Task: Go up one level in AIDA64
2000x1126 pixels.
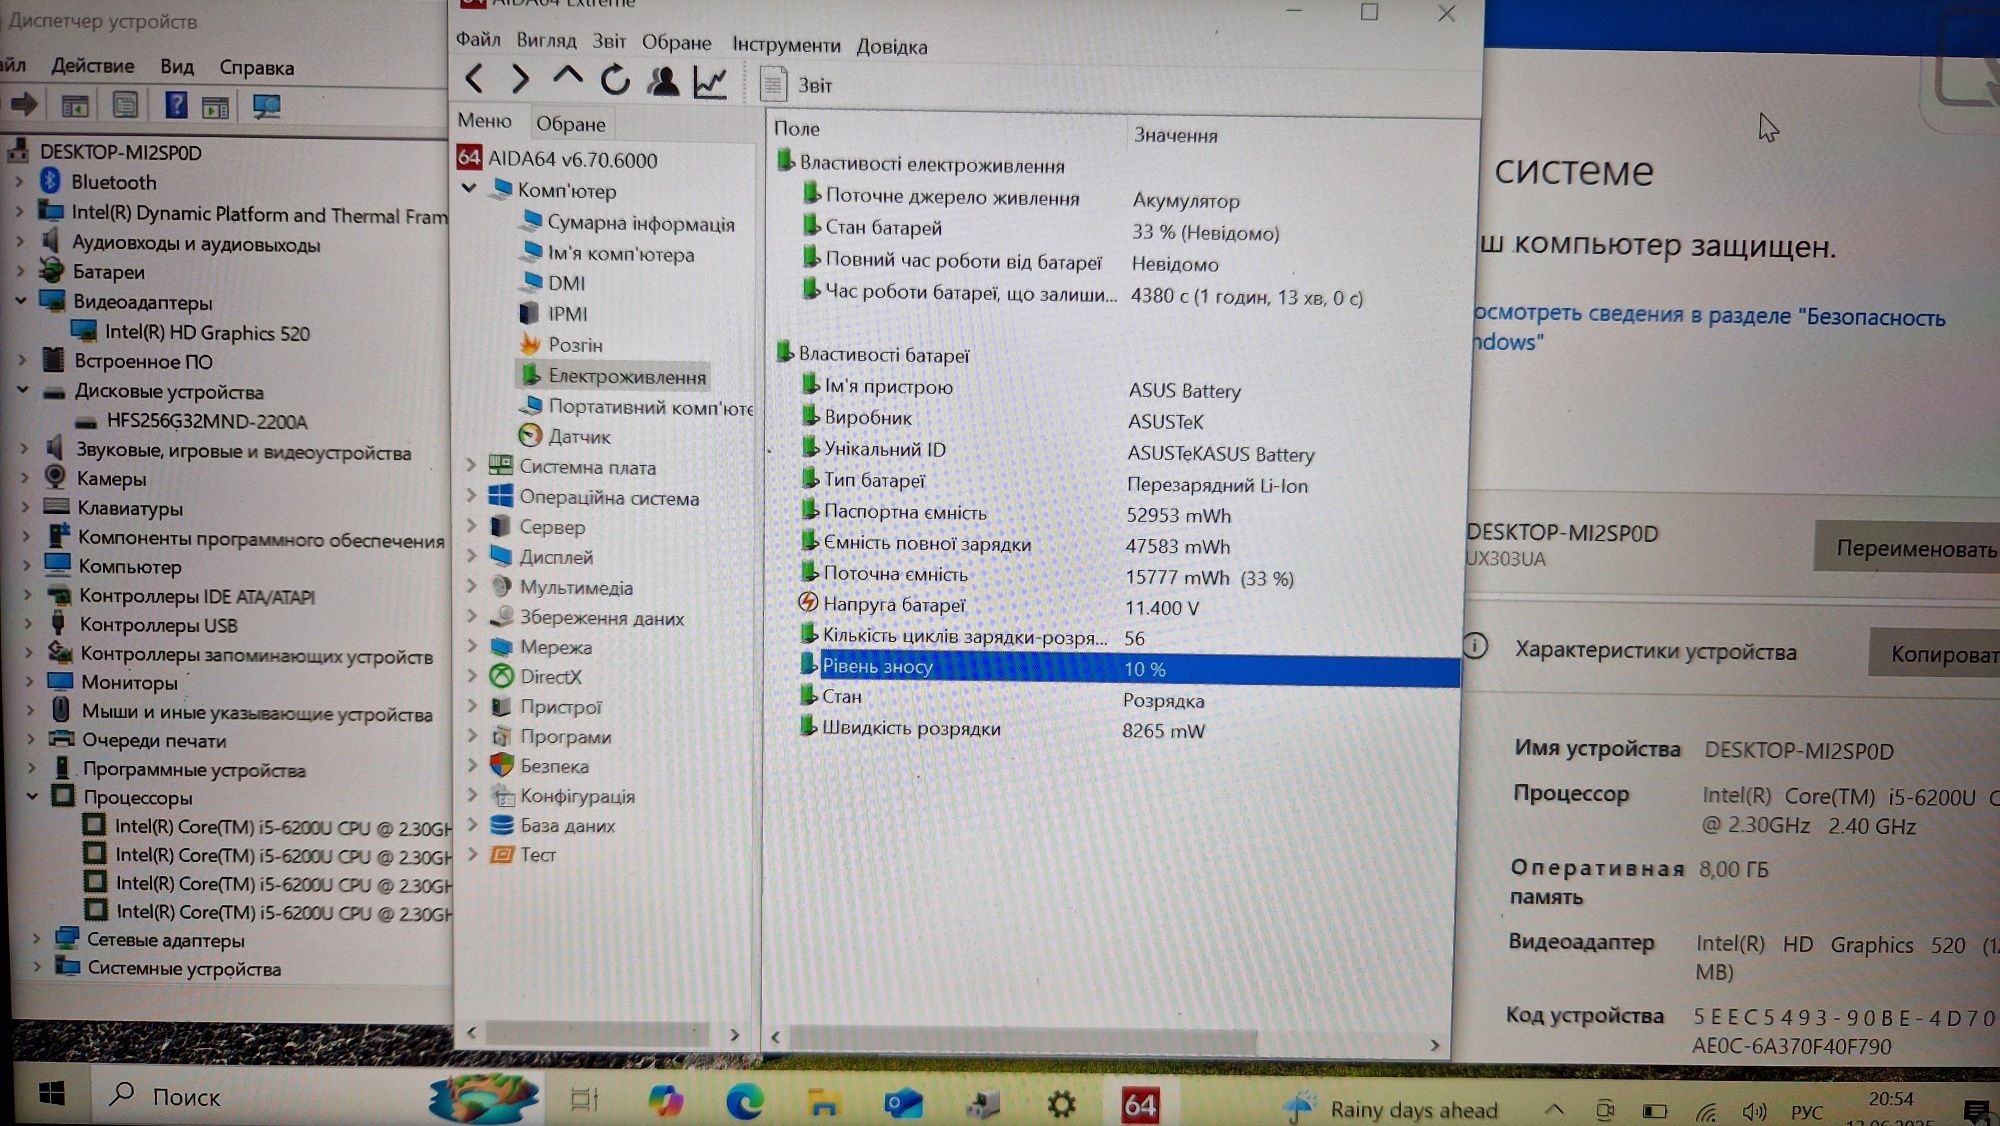Action: (567, 76)
